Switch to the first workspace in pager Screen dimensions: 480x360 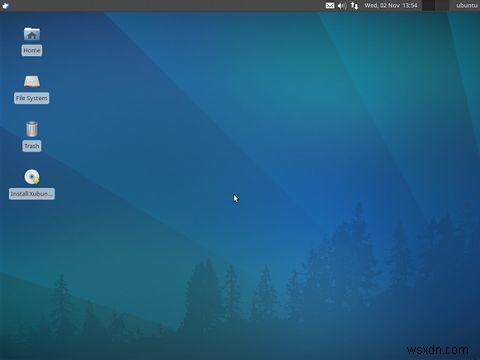tap(428, 5)
